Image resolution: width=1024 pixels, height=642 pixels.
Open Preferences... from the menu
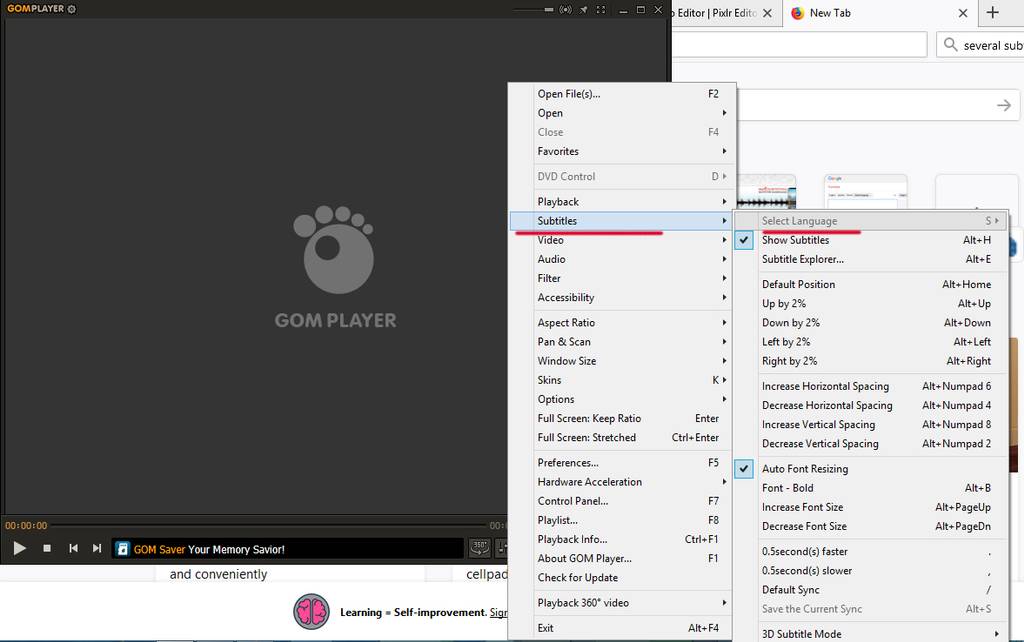click(622, 462)
